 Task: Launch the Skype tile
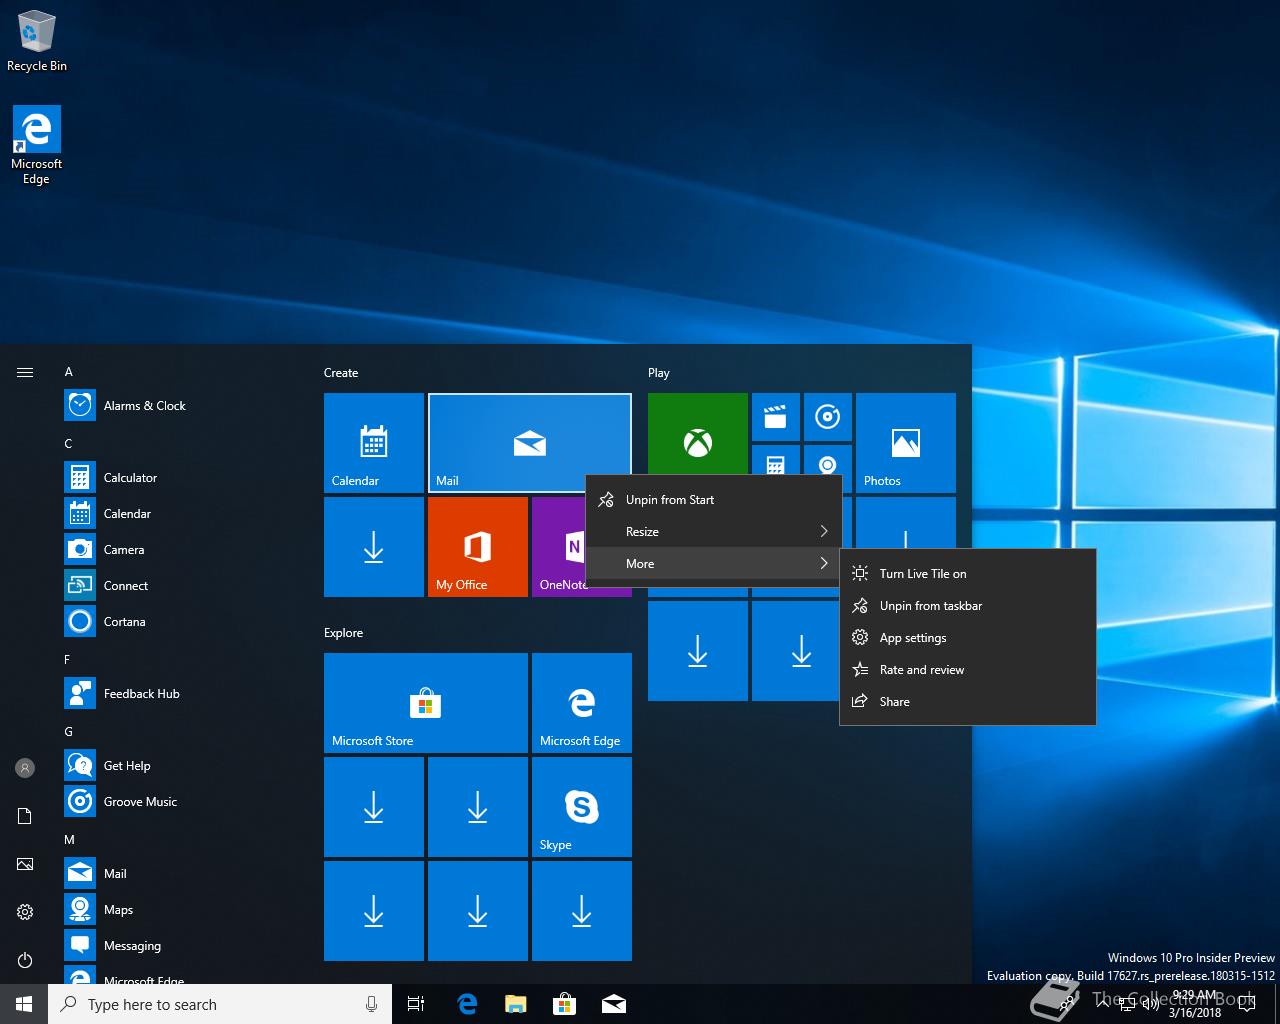pyautogui.click(x=582, y=807)
